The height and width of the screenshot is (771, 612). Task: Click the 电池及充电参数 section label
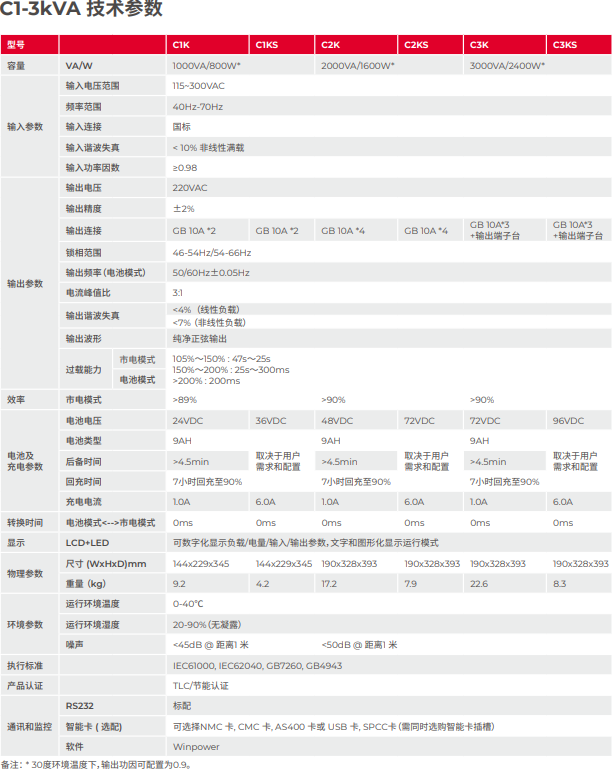click(x=25, y=461)
